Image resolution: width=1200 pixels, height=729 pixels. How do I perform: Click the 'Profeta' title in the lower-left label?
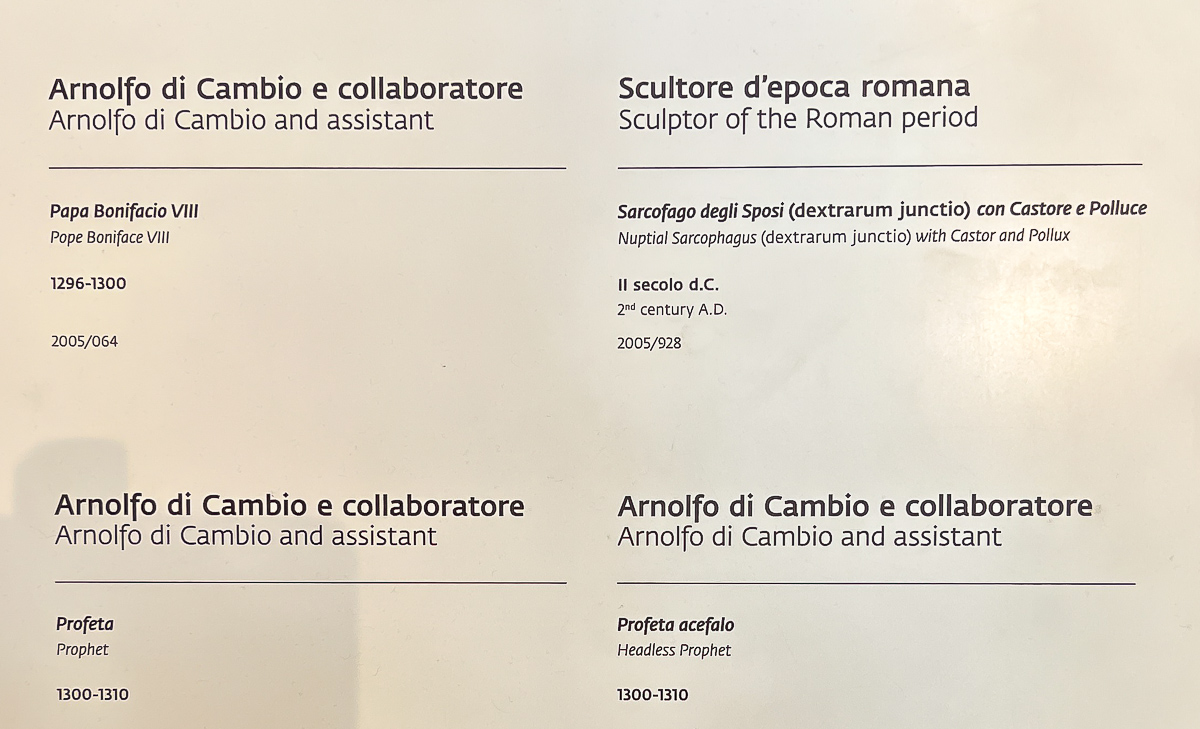85,625
